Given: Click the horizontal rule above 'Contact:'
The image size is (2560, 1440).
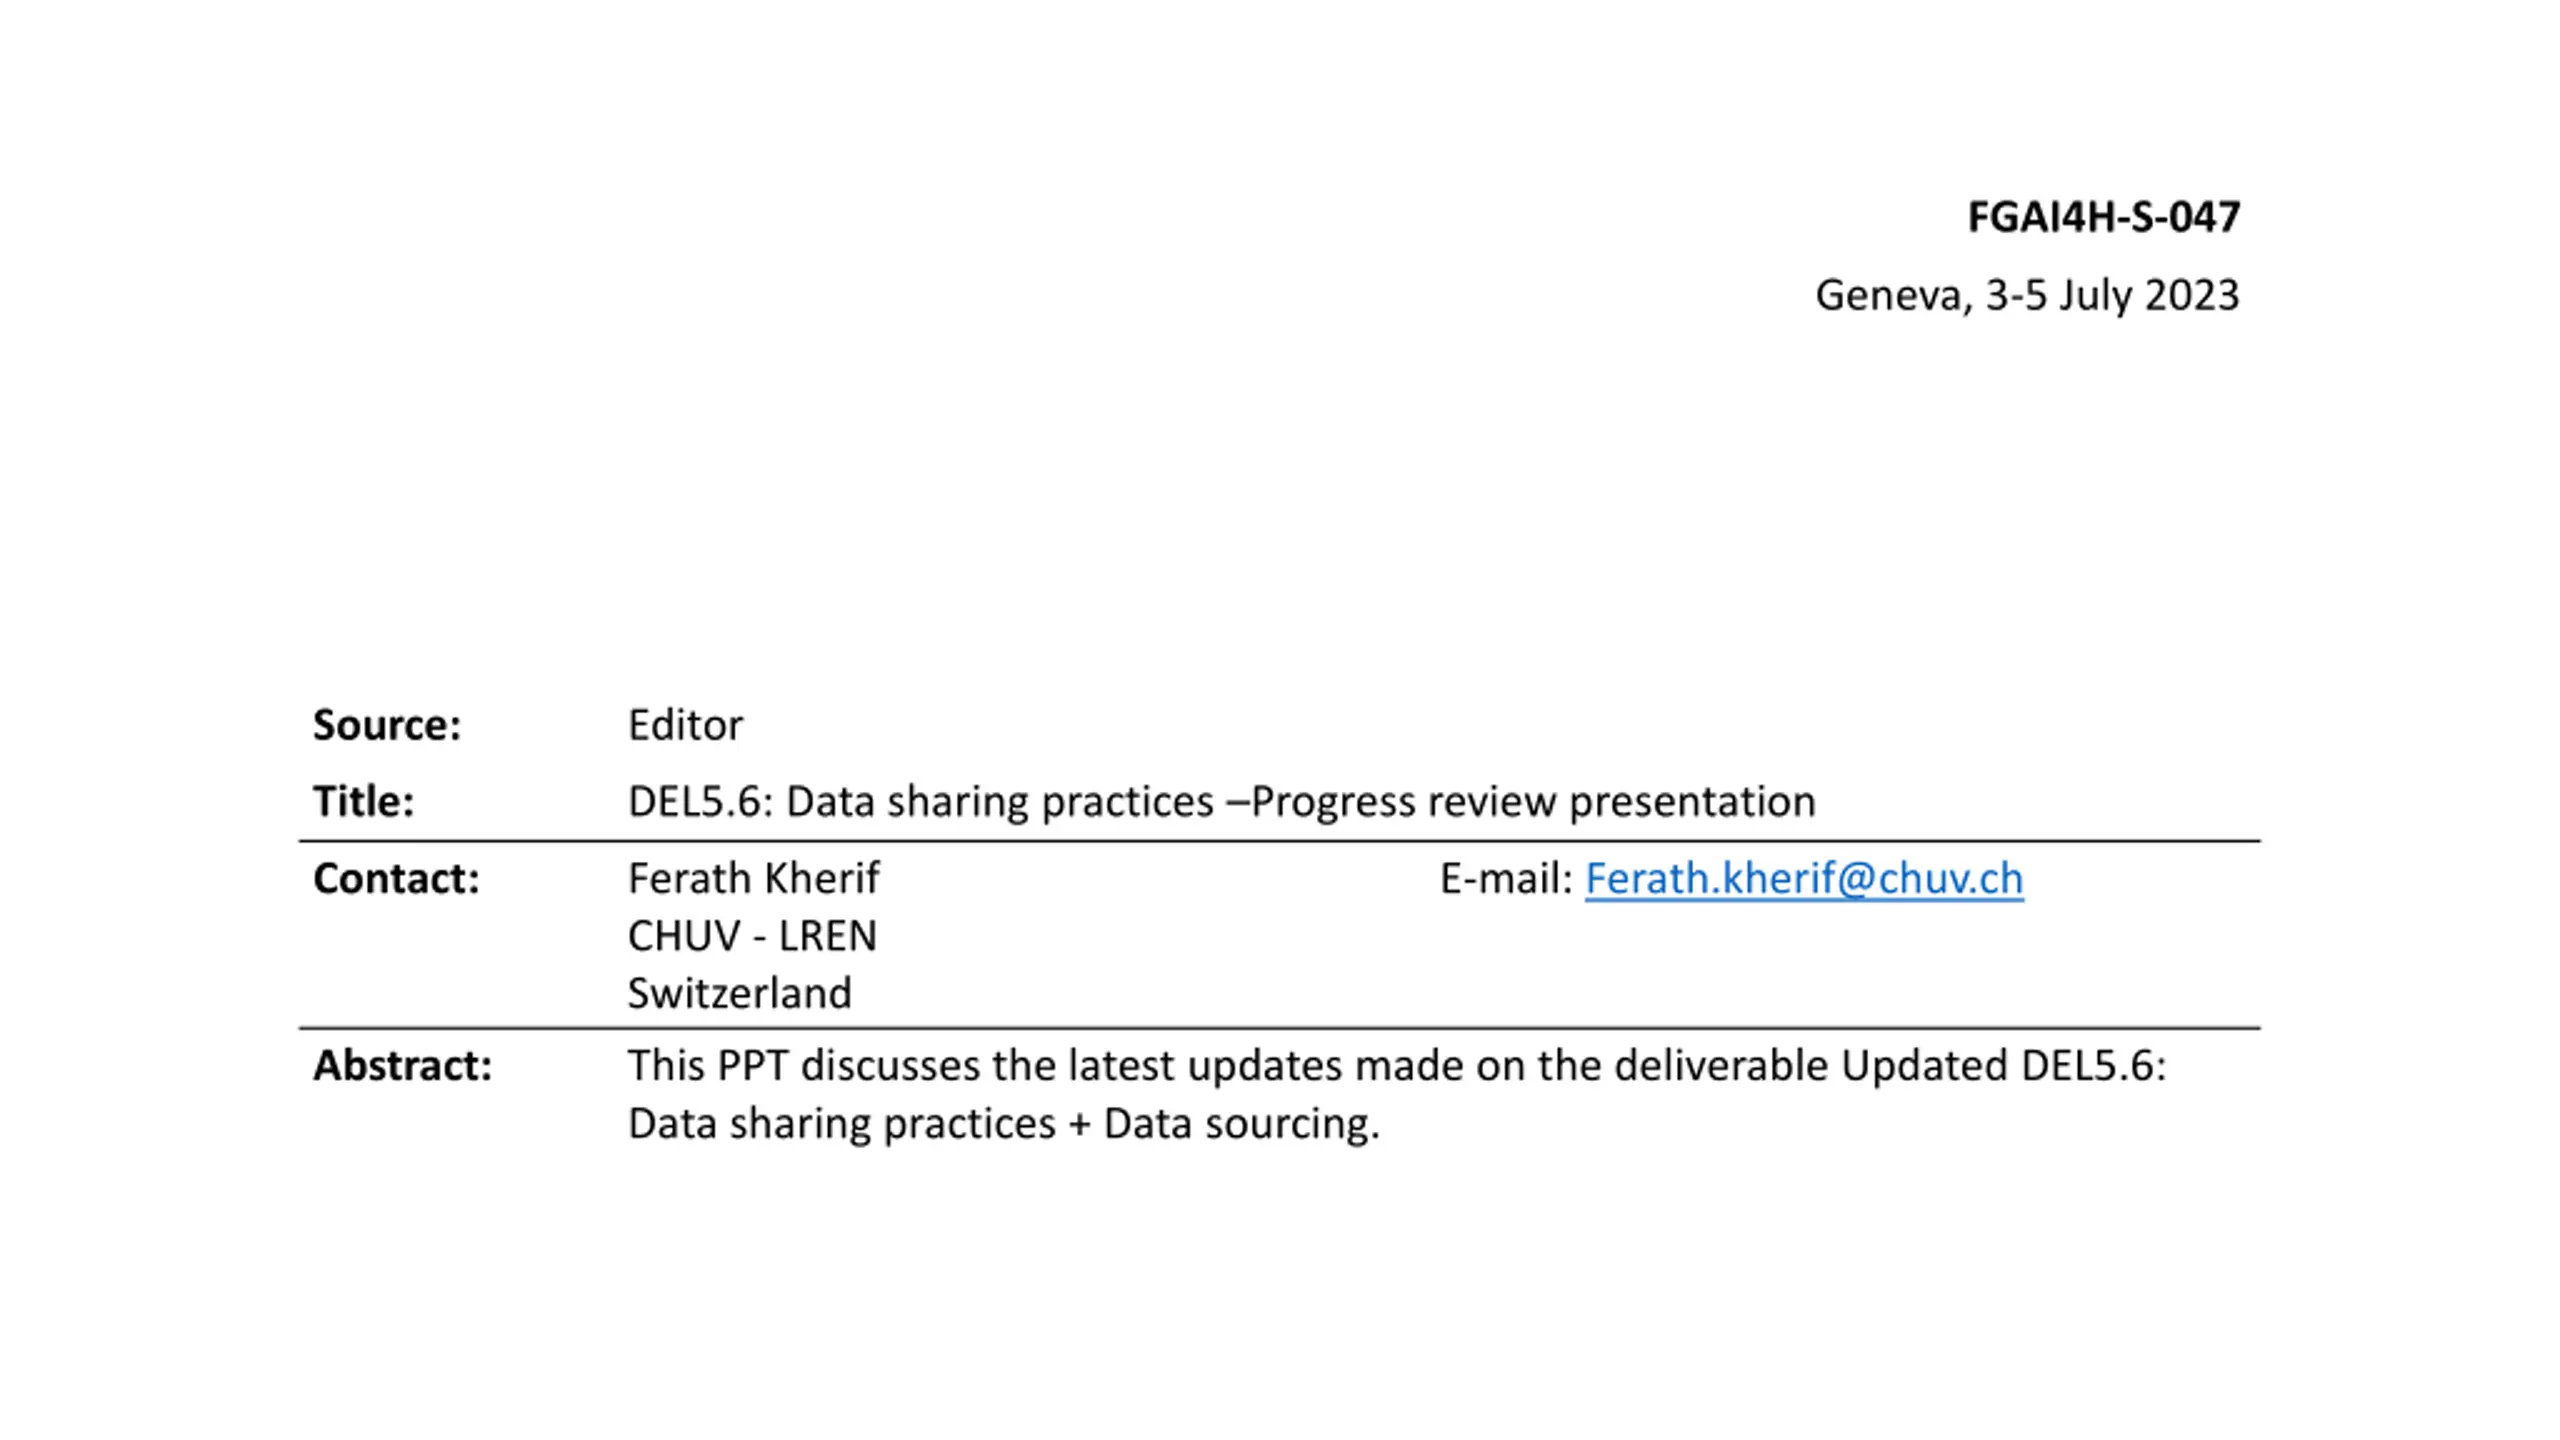Looking at the screenshot, I should (1279, 841).
